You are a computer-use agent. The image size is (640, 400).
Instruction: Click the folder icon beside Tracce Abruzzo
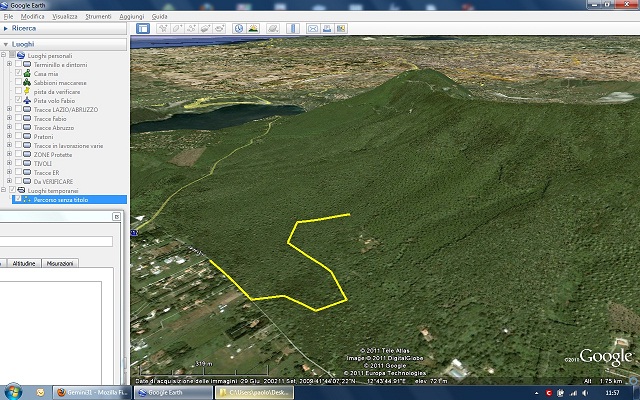(x=27, y=127)
